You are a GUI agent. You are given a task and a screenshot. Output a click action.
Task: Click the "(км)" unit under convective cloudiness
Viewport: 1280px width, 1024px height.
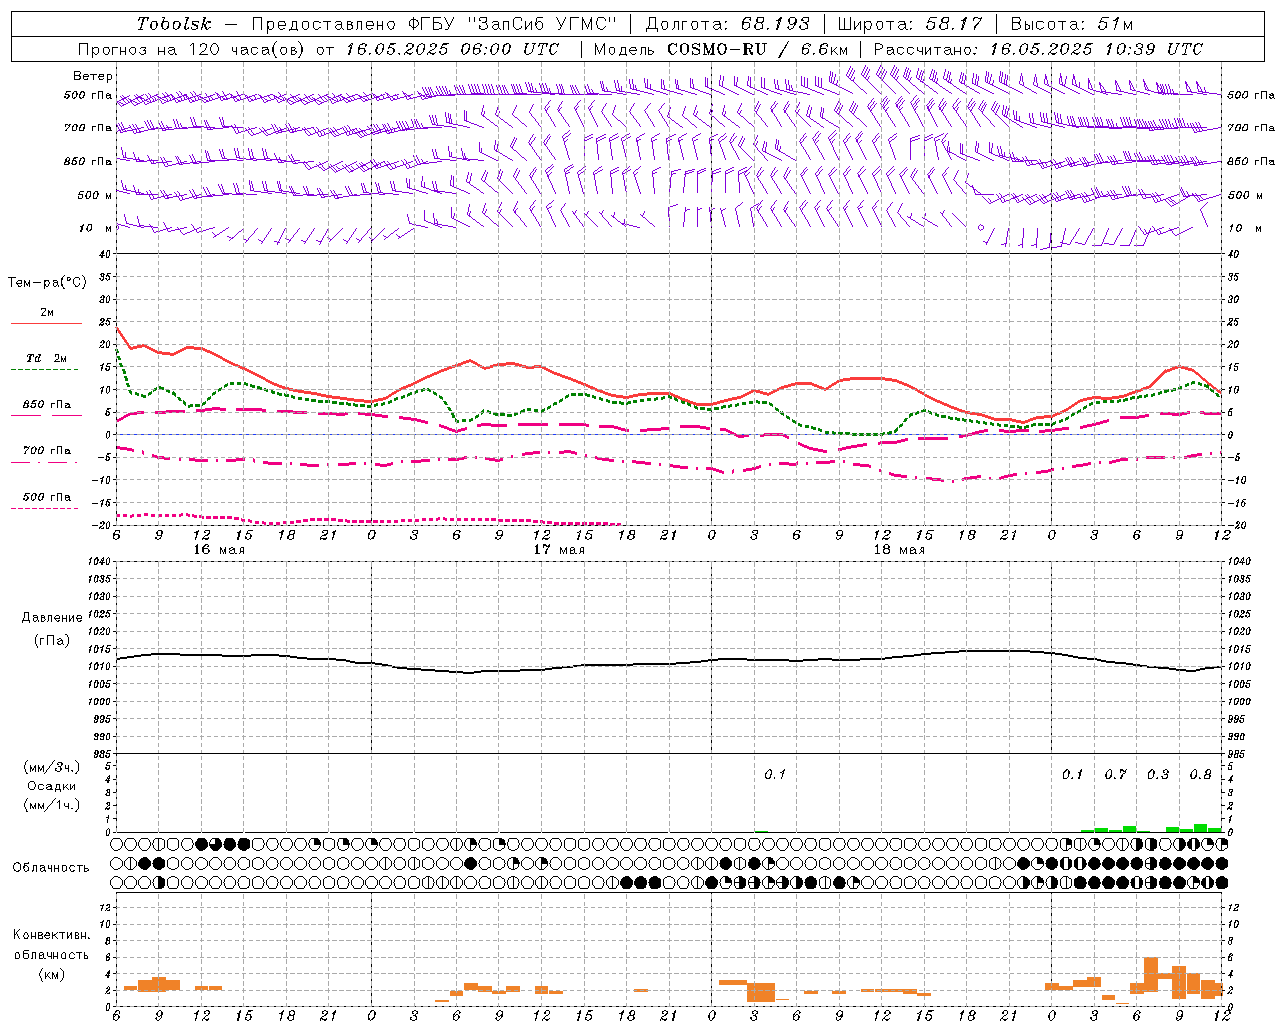click(51, 974)
